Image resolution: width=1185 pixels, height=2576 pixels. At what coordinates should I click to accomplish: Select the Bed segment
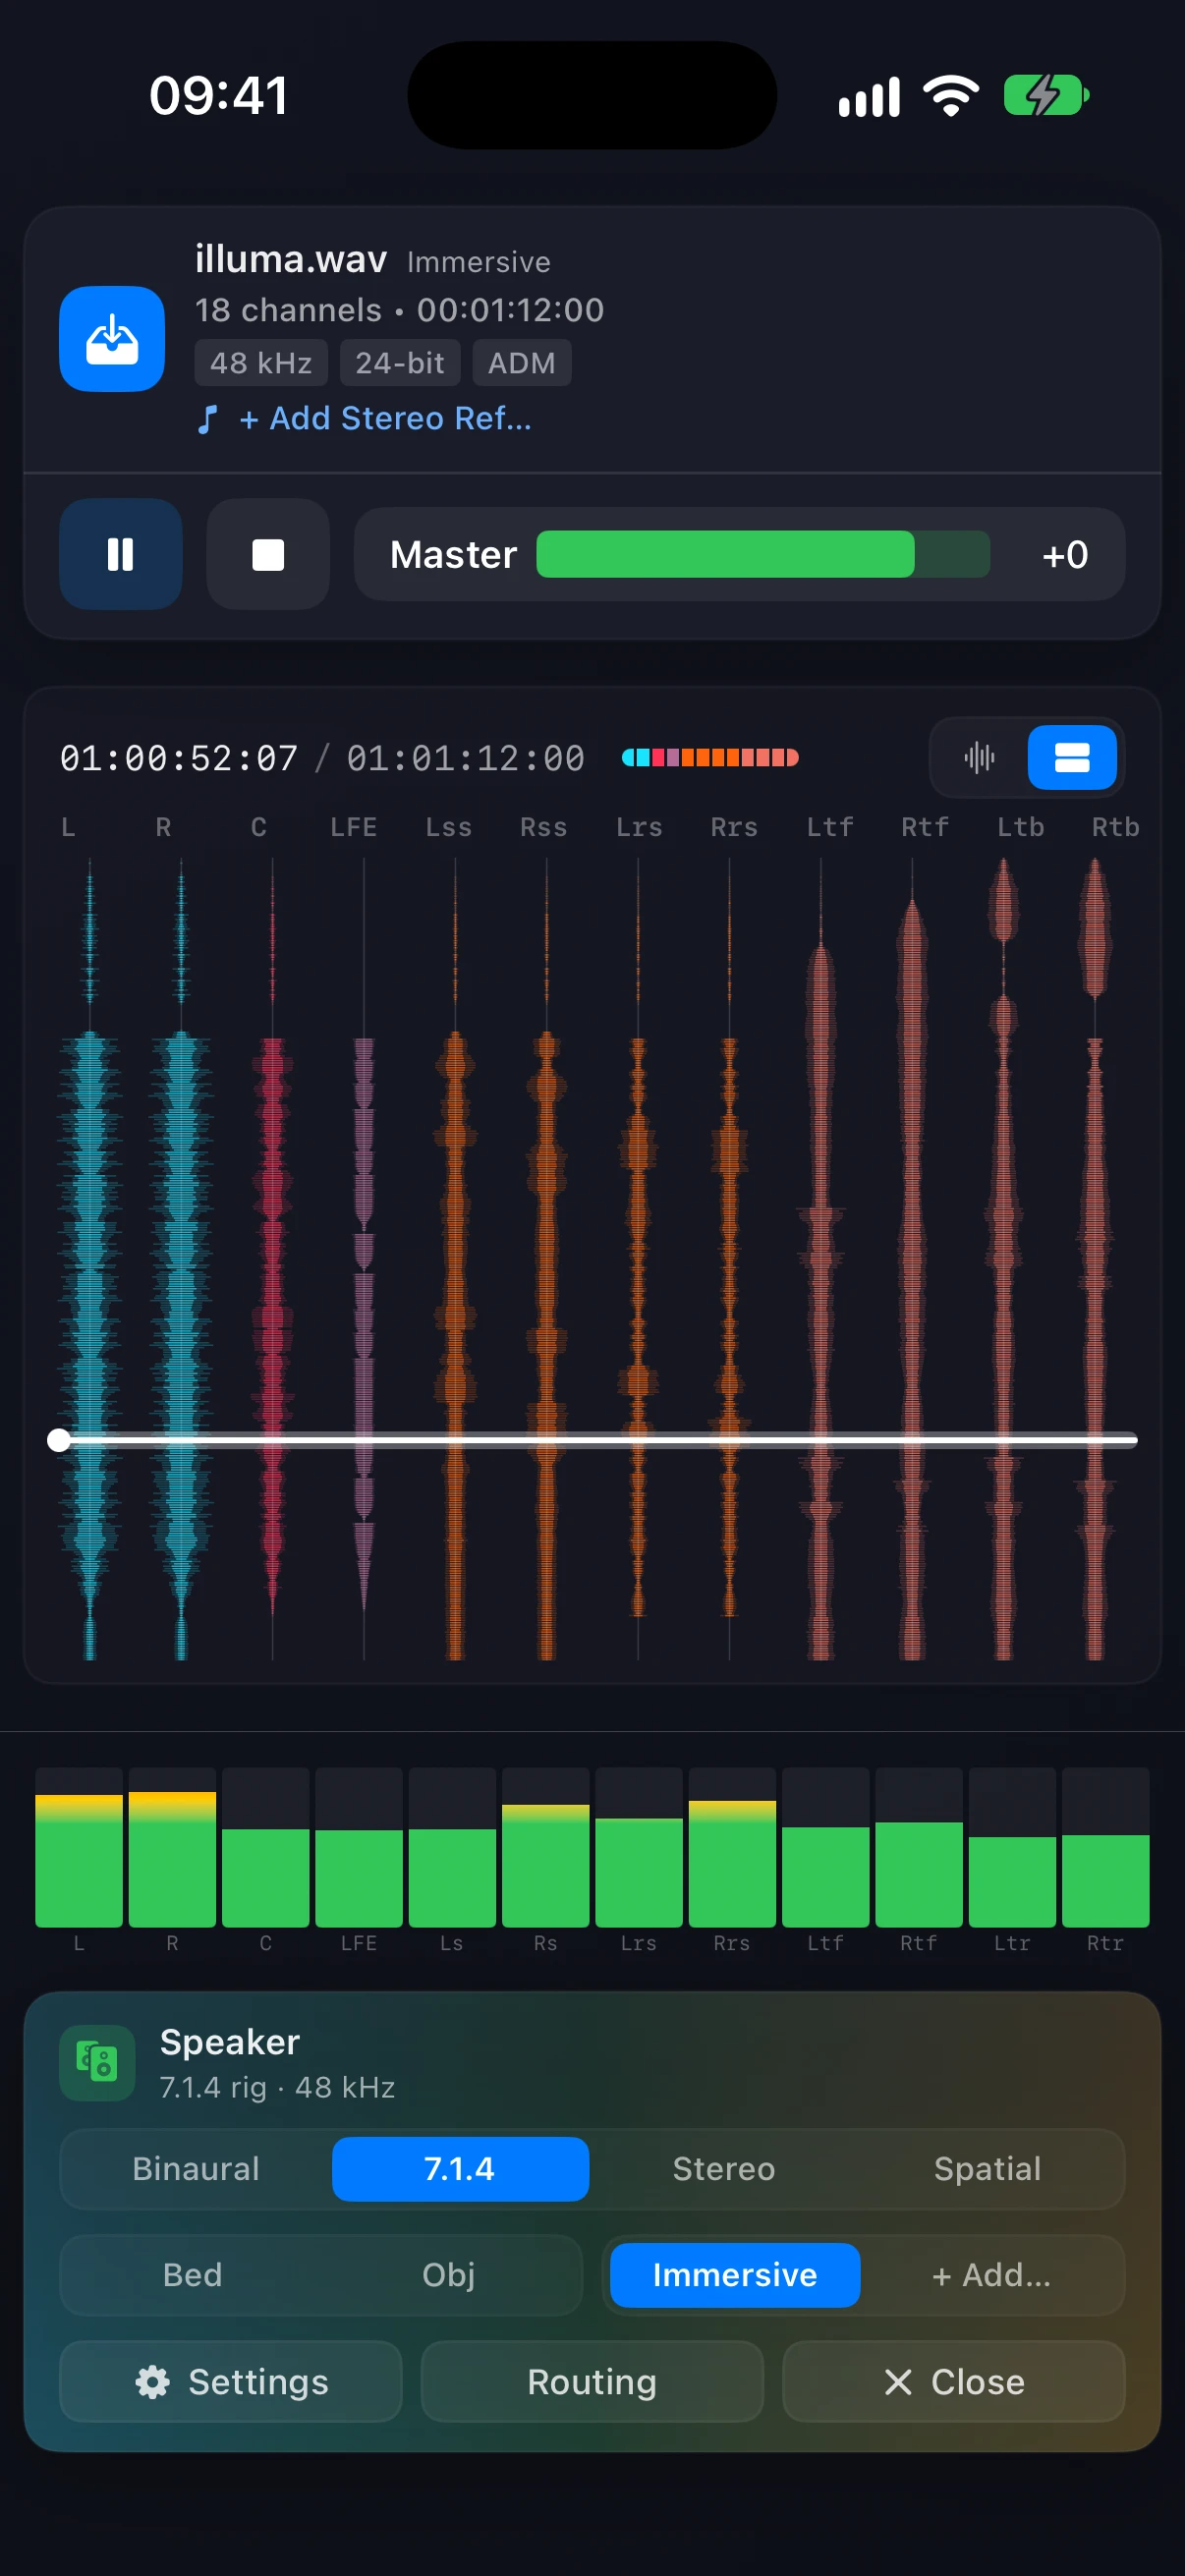pos(192,2274)
